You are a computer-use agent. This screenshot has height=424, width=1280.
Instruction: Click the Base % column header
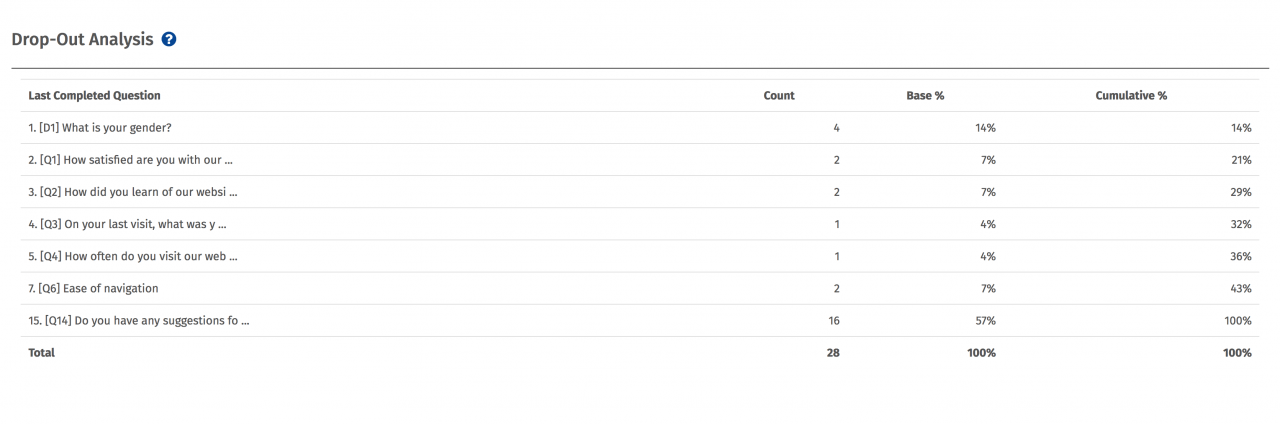point(926,96)
